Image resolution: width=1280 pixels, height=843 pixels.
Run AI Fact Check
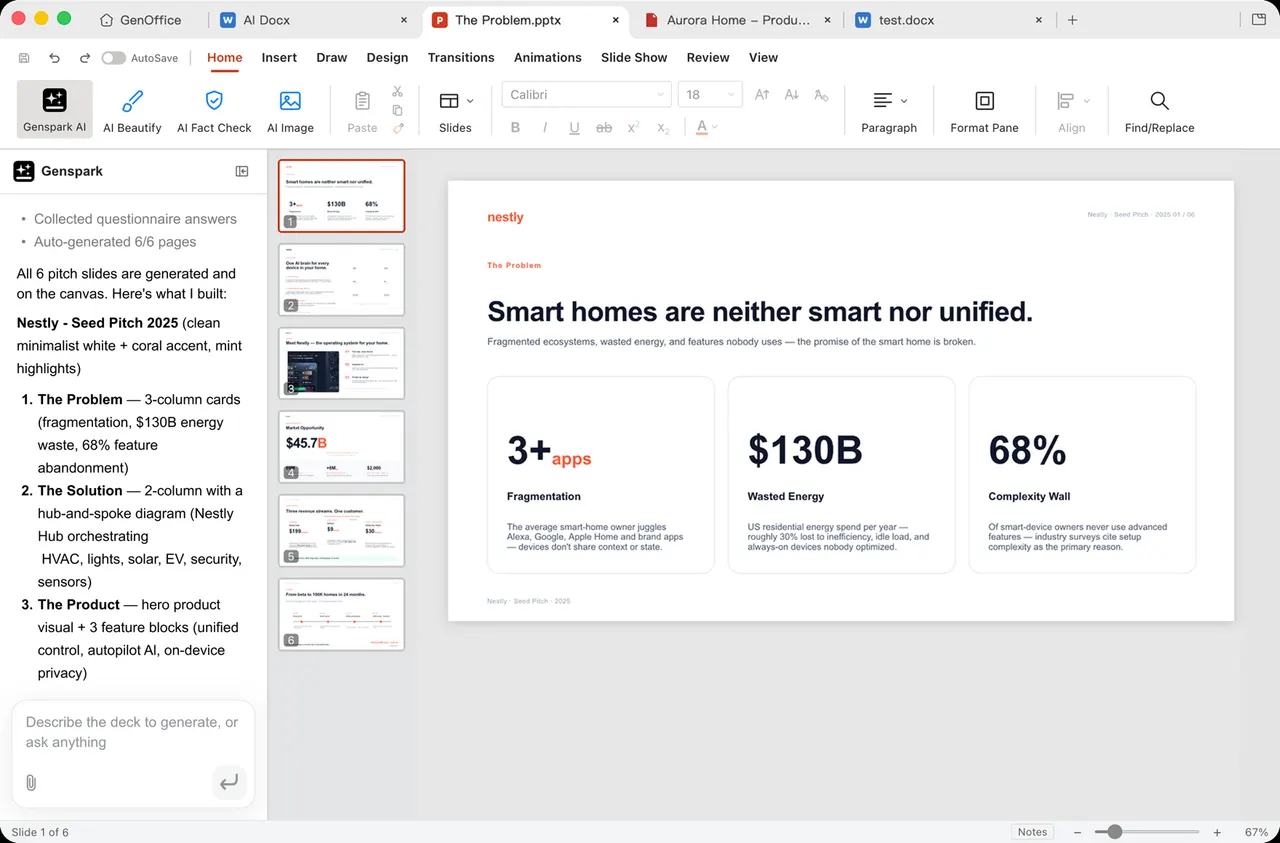(214, 109)
